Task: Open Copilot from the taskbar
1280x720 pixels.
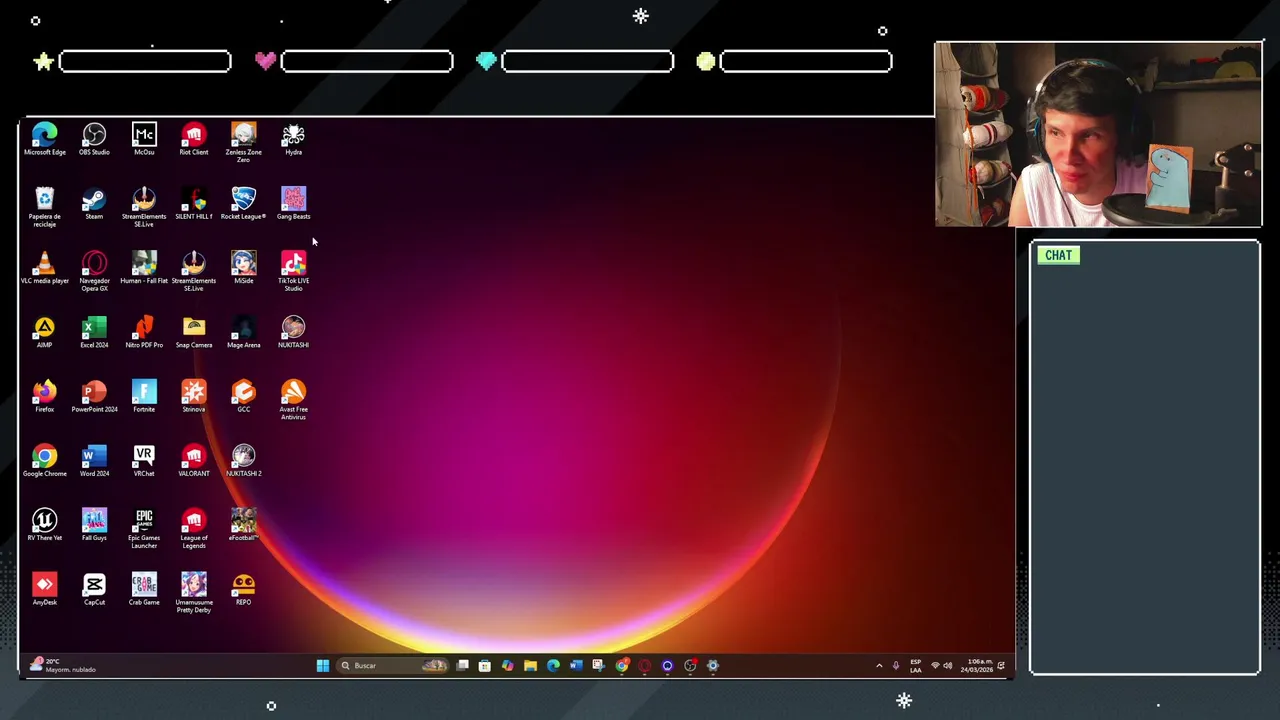Action: pos(508,666)
